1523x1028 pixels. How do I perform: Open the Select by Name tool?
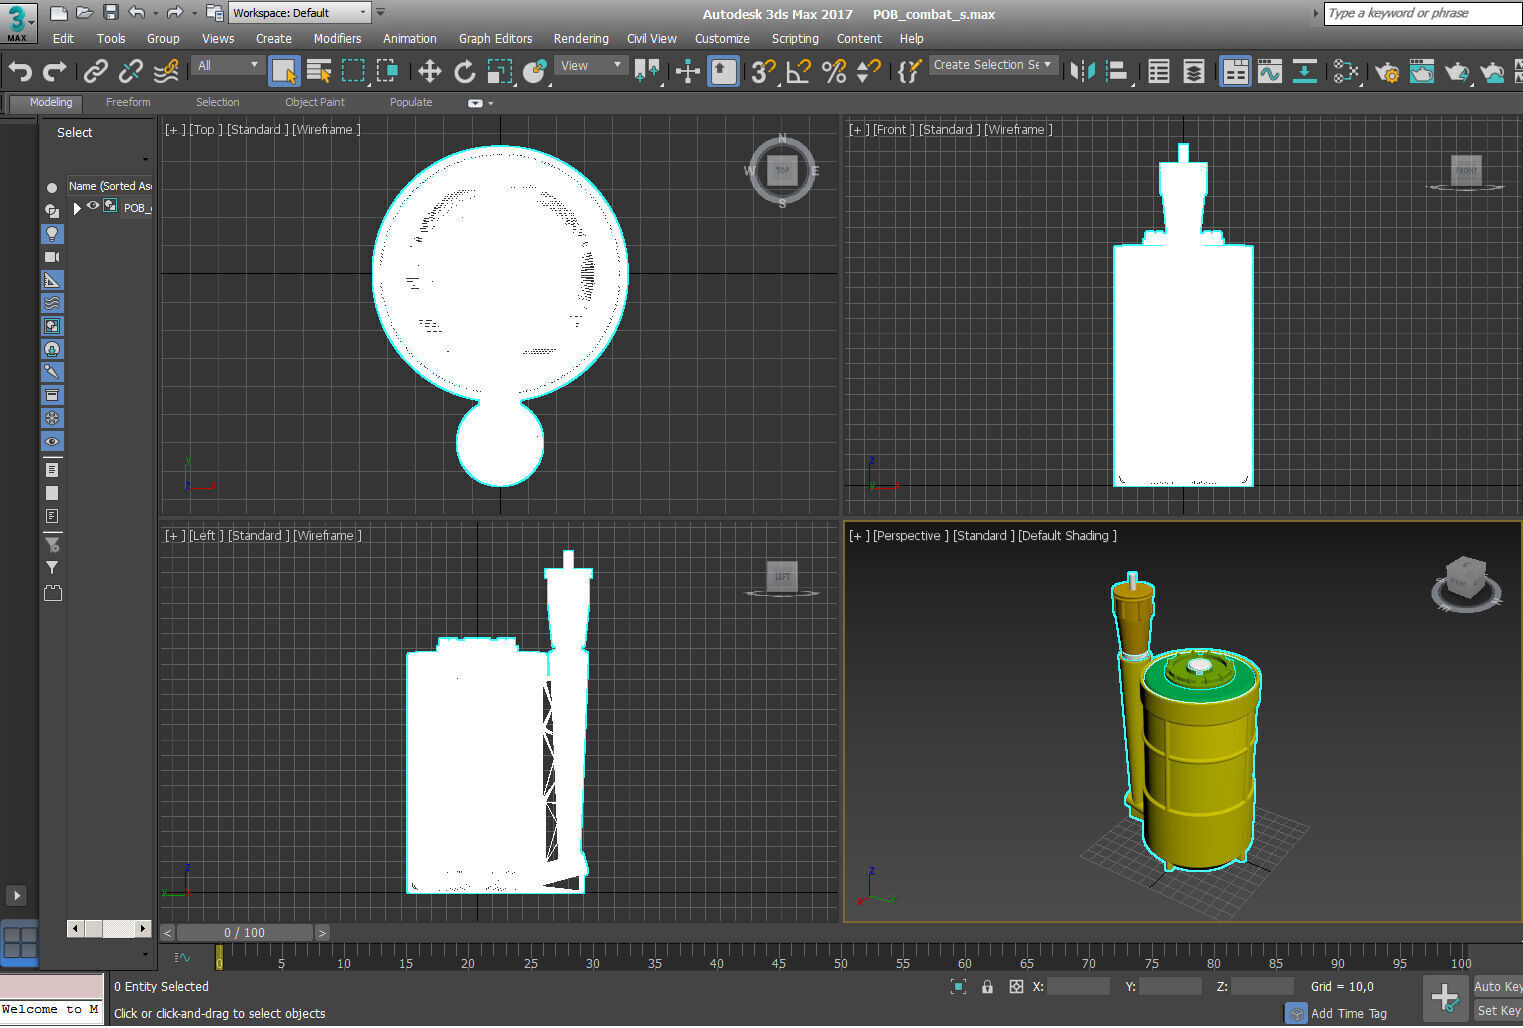click(x=319, y=71)
